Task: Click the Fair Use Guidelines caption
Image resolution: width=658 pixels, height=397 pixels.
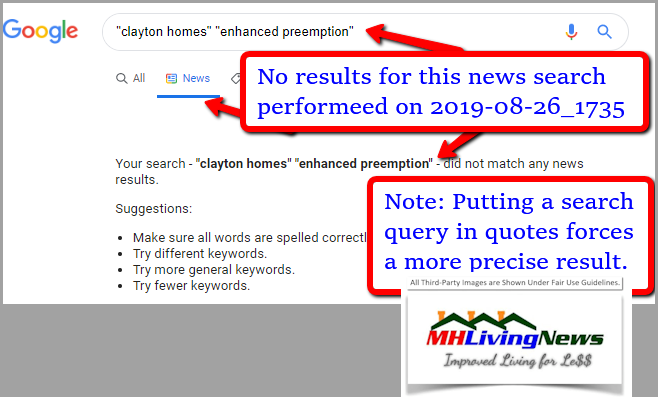Action: tap(515, 283)
